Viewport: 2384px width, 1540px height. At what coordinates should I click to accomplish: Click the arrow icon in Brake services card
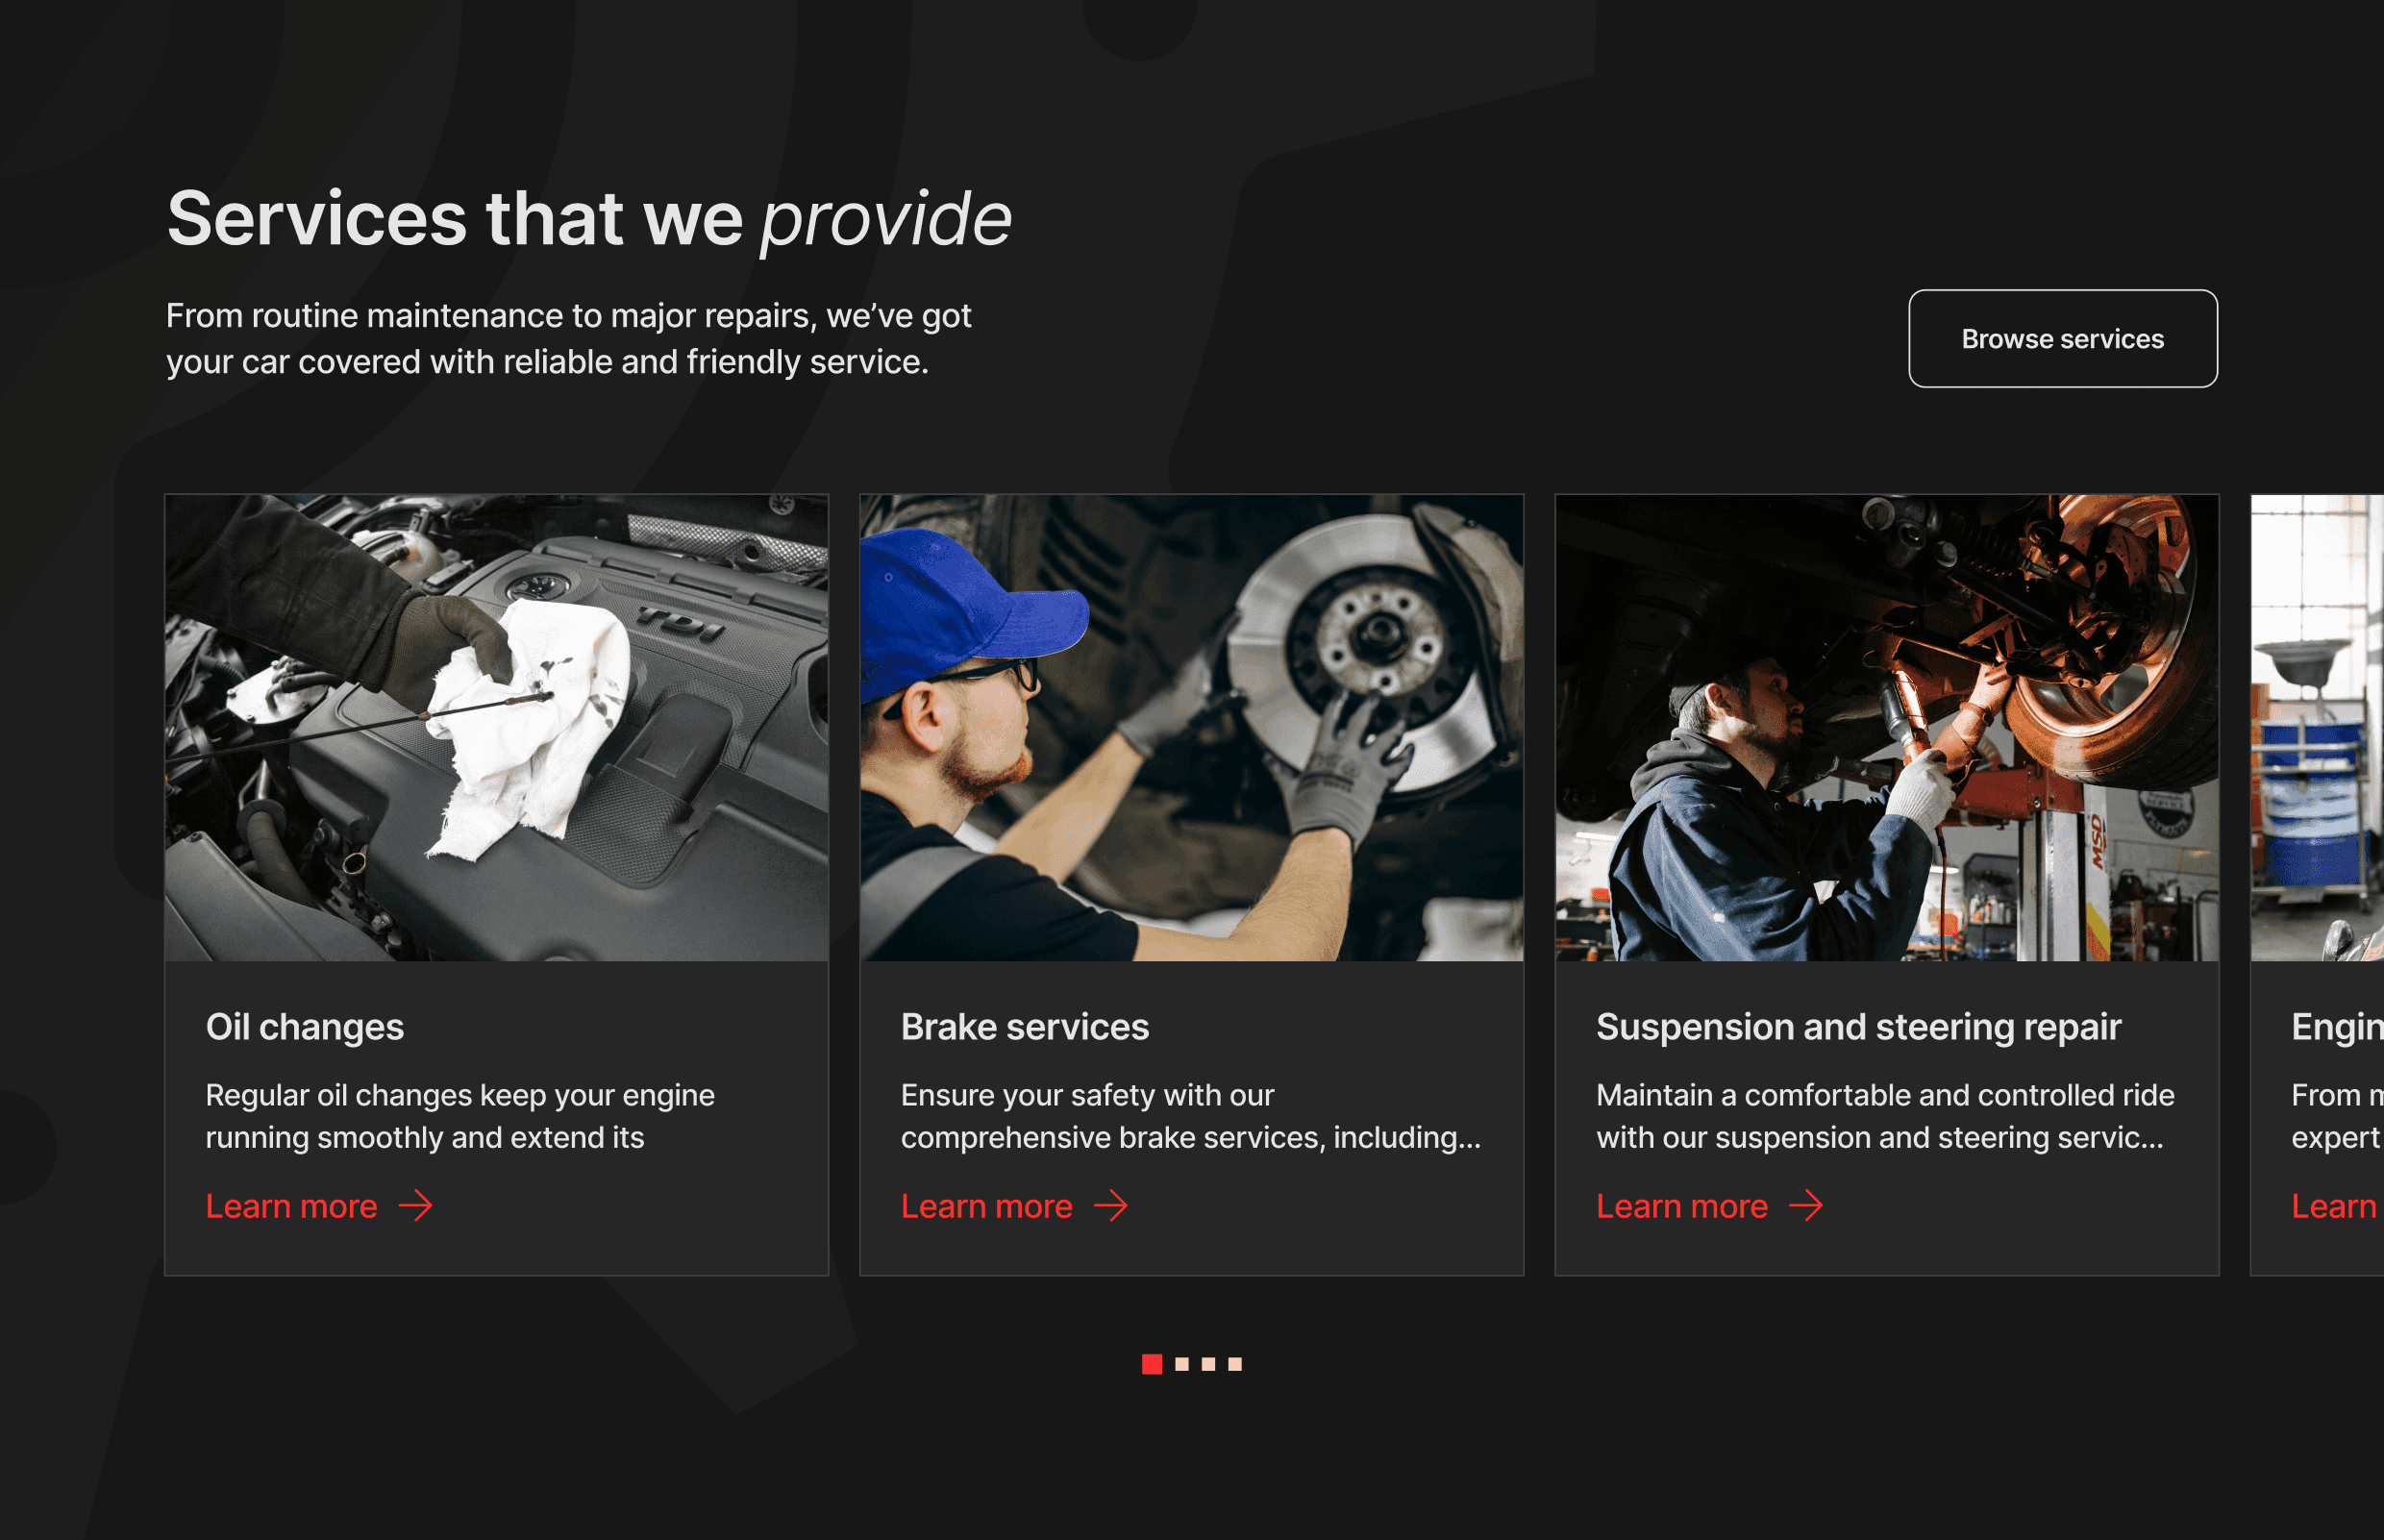coord(1111,1206)
